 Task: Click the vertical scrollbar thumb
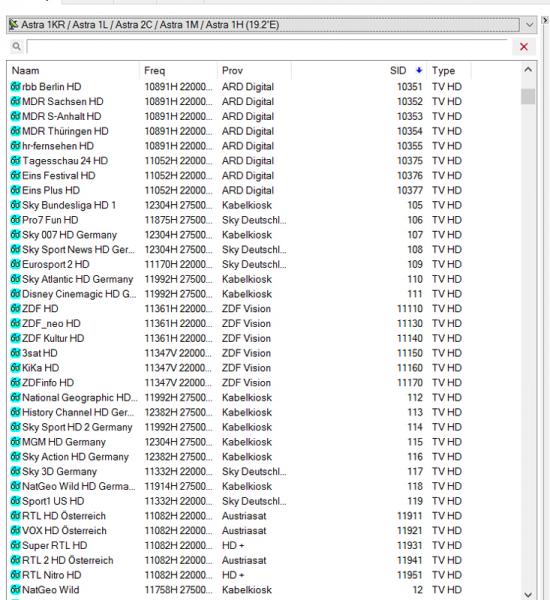528,96
